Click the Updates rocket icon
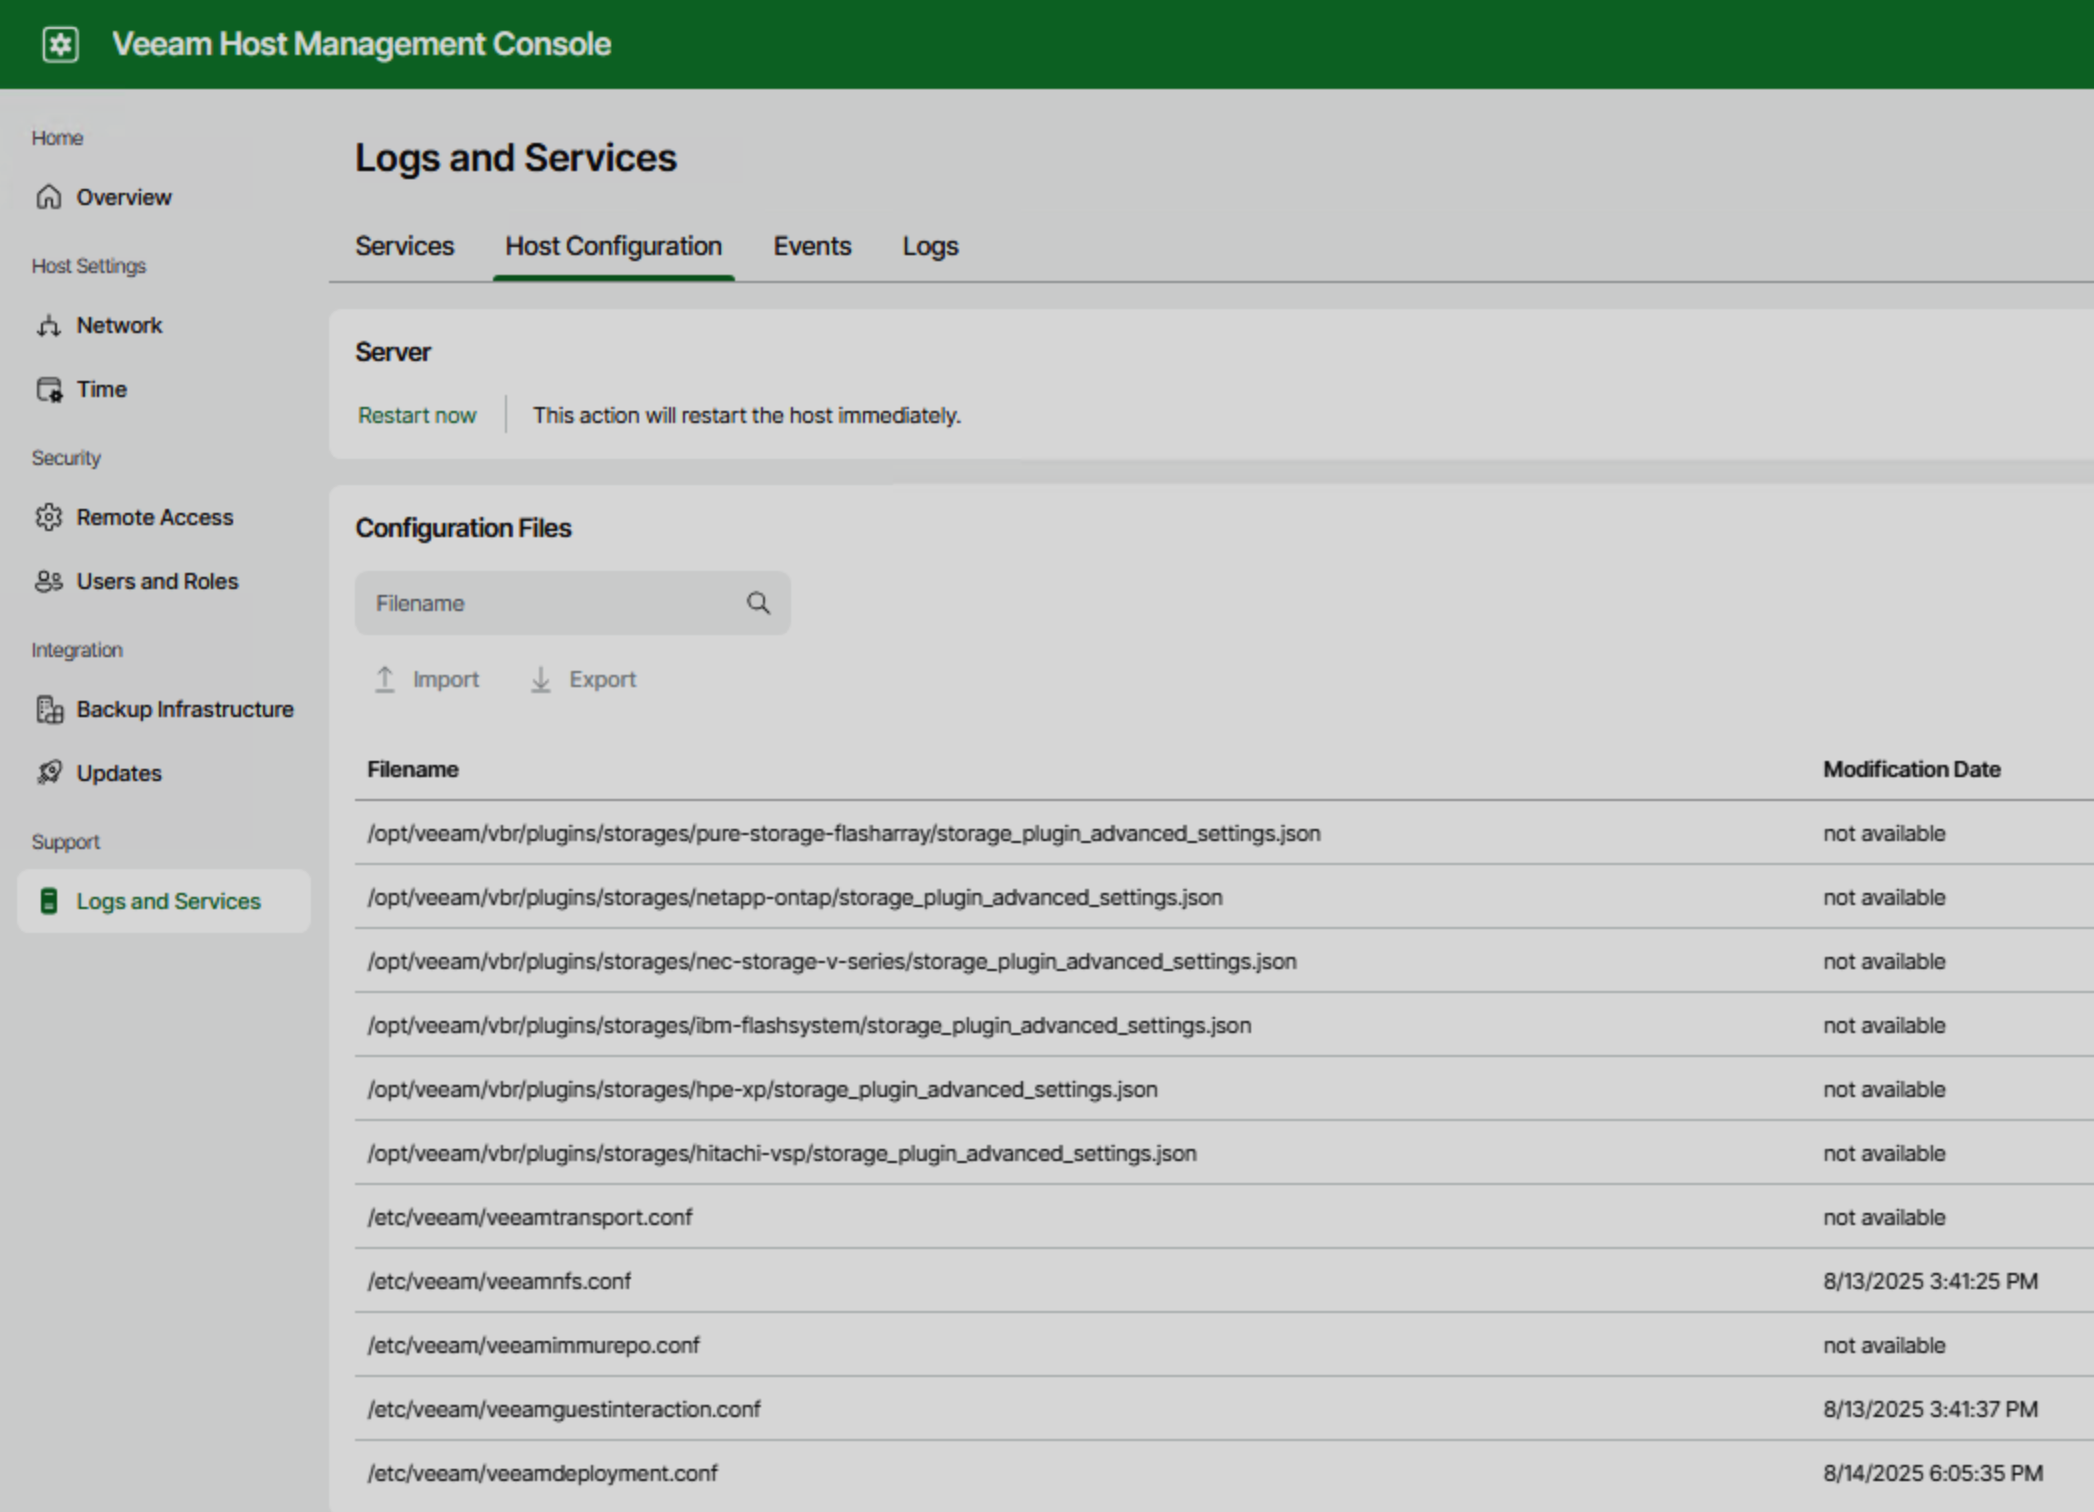 (x=49, y=773)
